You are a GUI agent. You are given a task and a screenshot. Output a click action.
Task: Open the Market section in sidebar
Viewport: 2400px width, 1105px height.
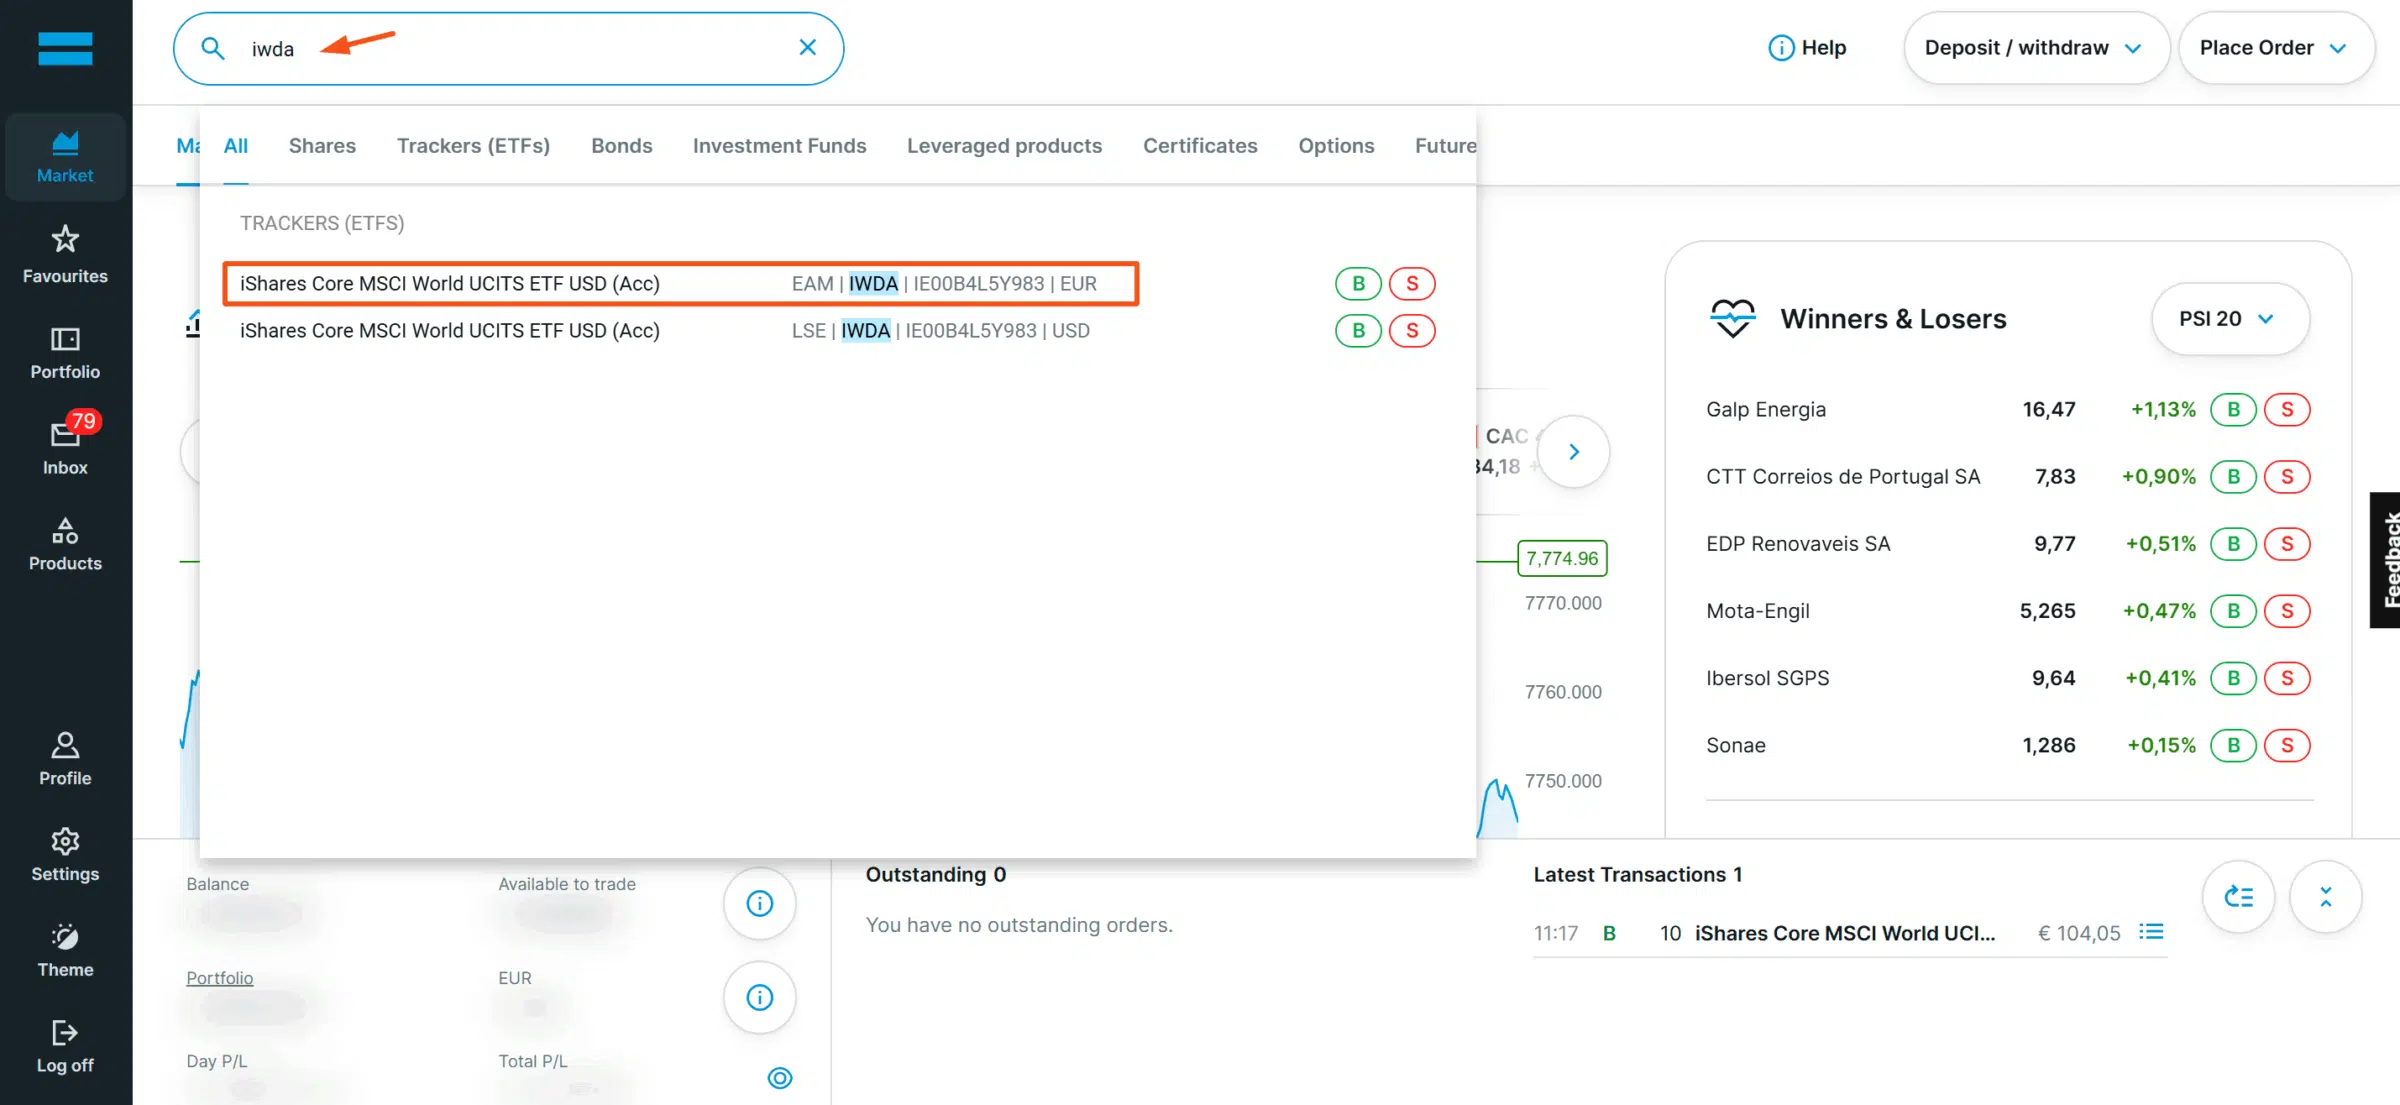tap(65, 157)
